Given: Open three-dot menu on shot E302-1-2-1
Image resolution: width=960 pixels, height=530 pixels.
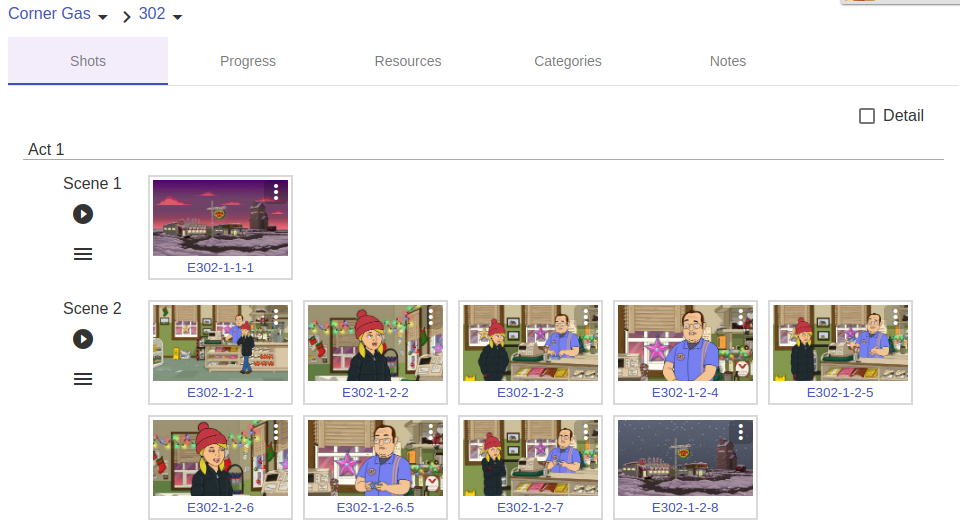Looking at the screenshot, I should [276, 316].
